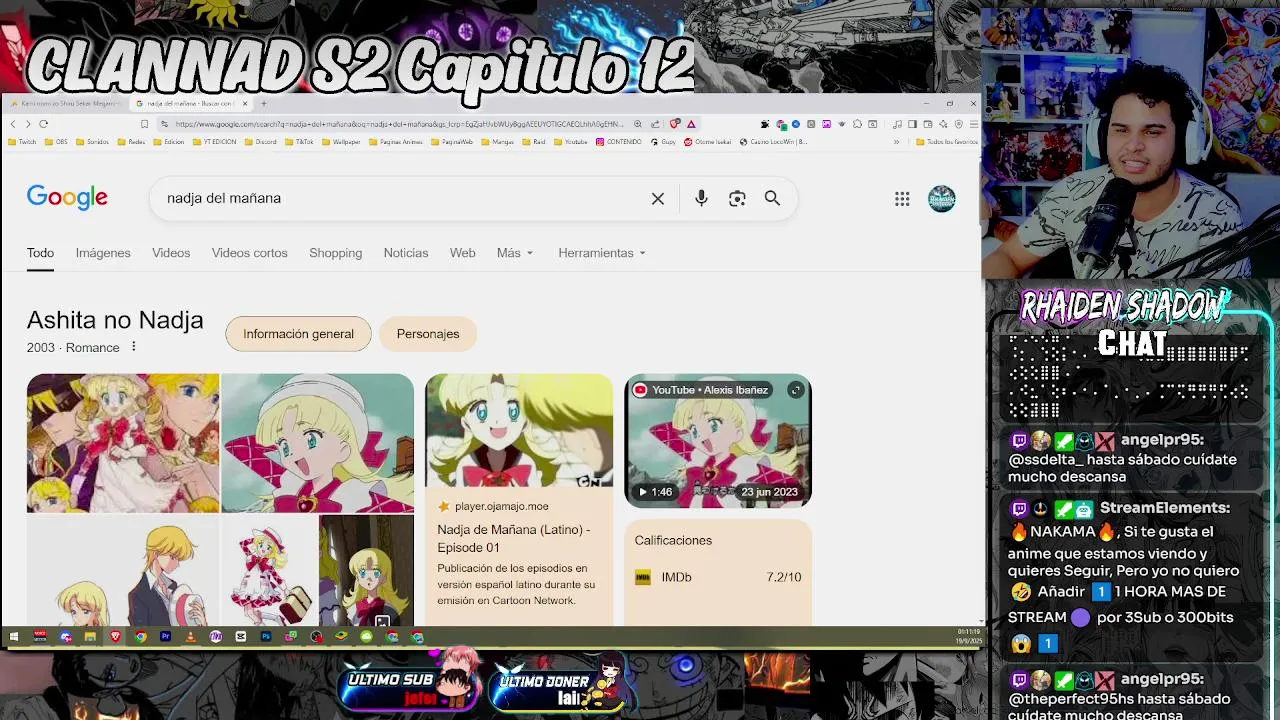Reload the current page
This screenshot has height=720, width=1280.
pyautogui.click(x=43, y=124)
